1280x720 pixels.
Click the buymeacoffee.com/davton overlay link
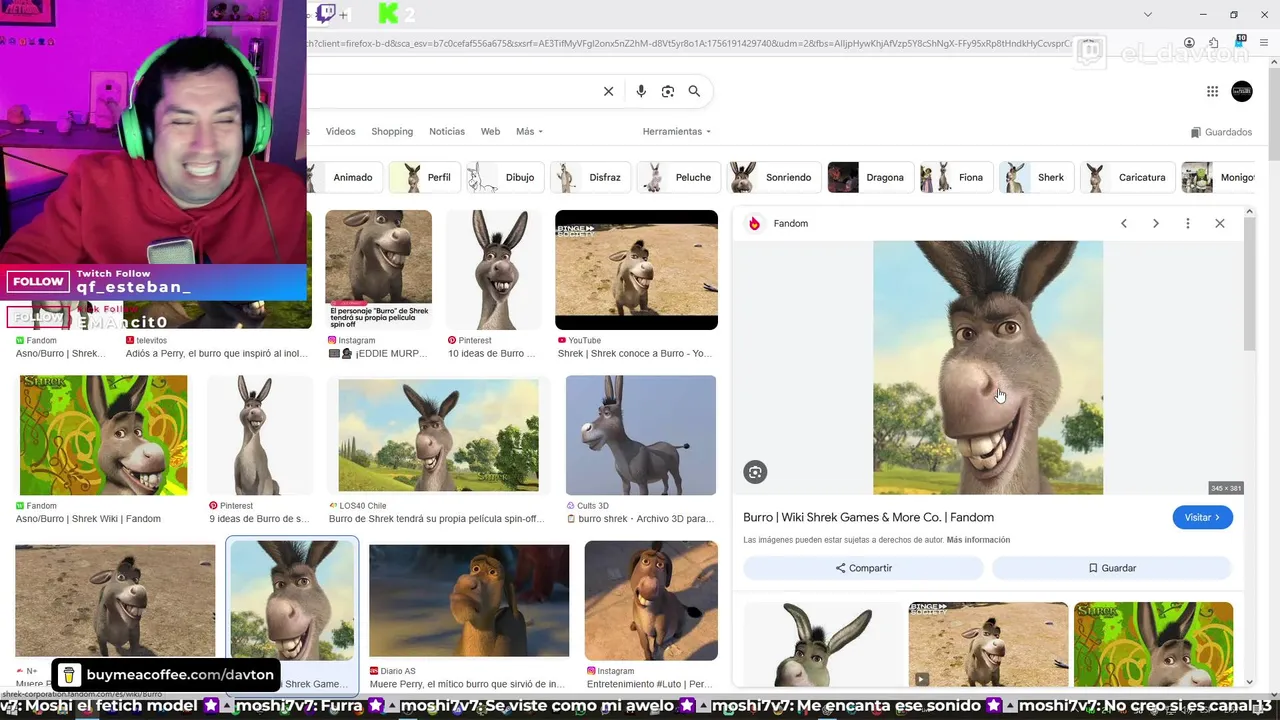(167, 675)
